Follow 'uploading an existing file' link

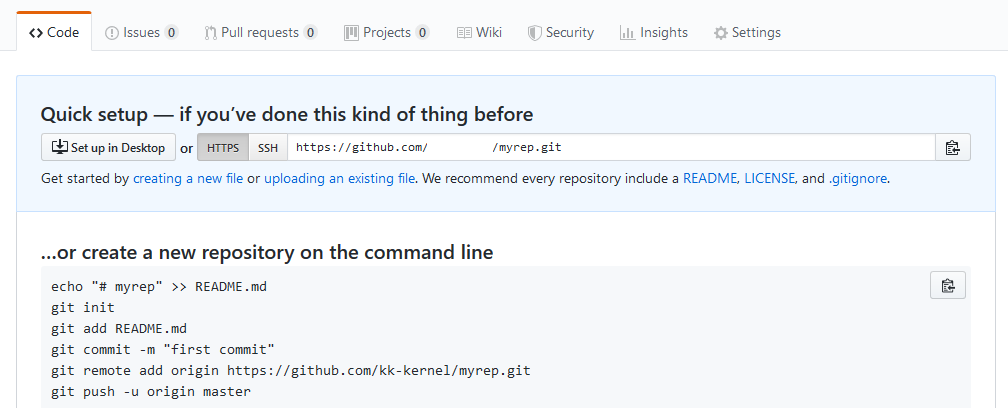(x=339, y=179)
